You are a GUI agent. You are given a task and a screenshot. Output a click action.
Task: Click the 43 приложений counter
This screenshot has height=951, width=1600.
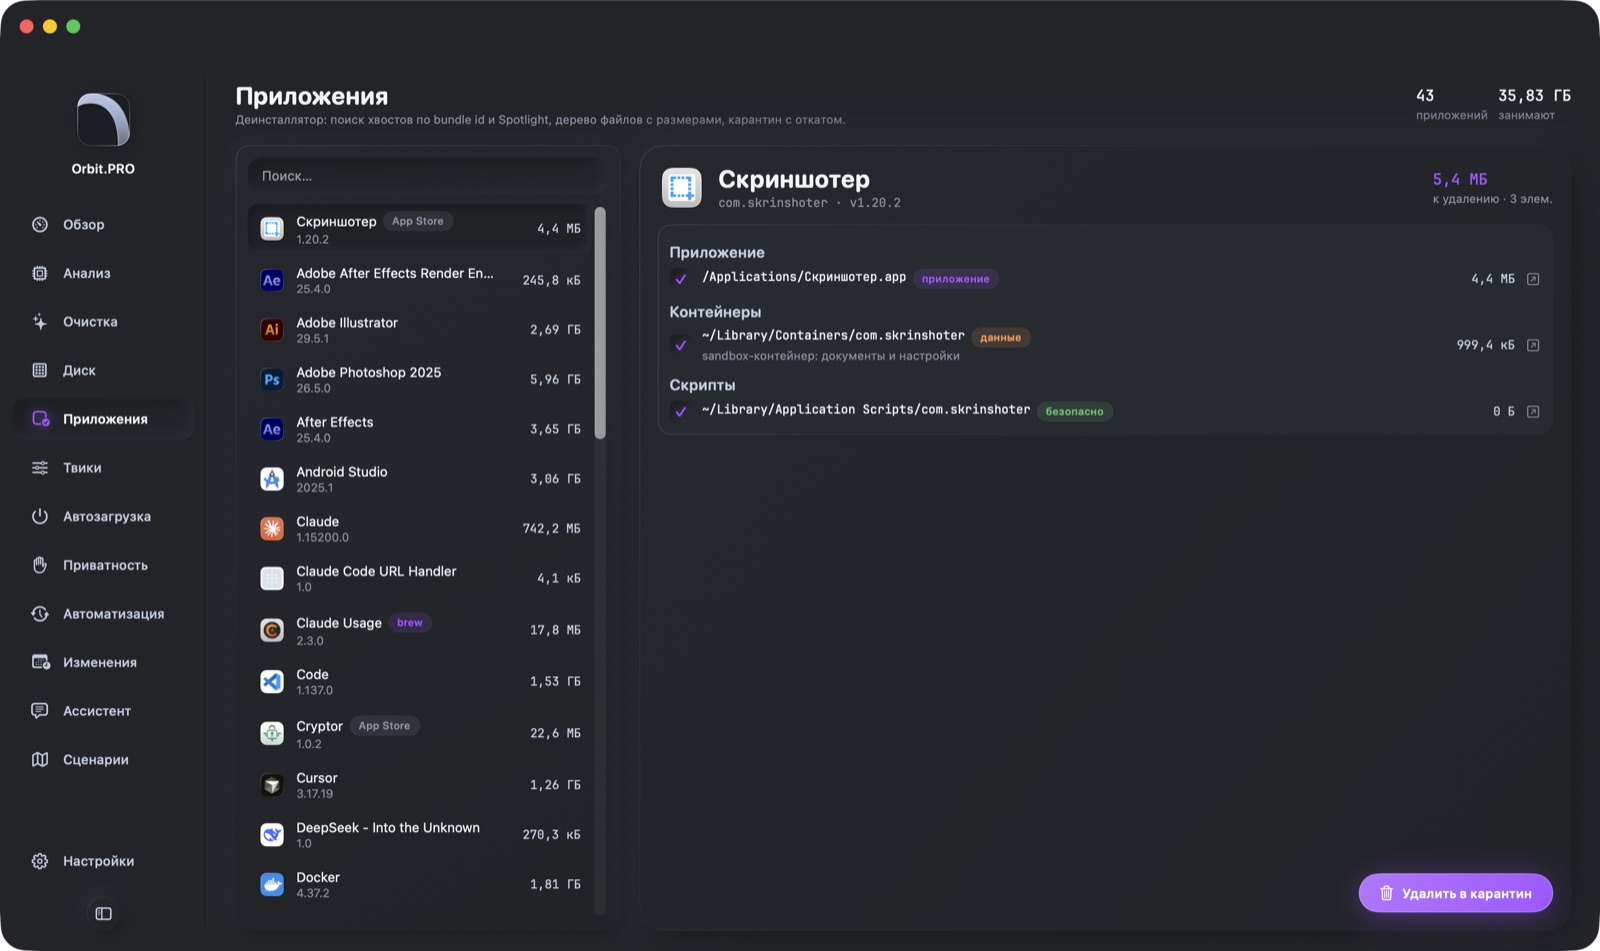[x=1451, y=104]
